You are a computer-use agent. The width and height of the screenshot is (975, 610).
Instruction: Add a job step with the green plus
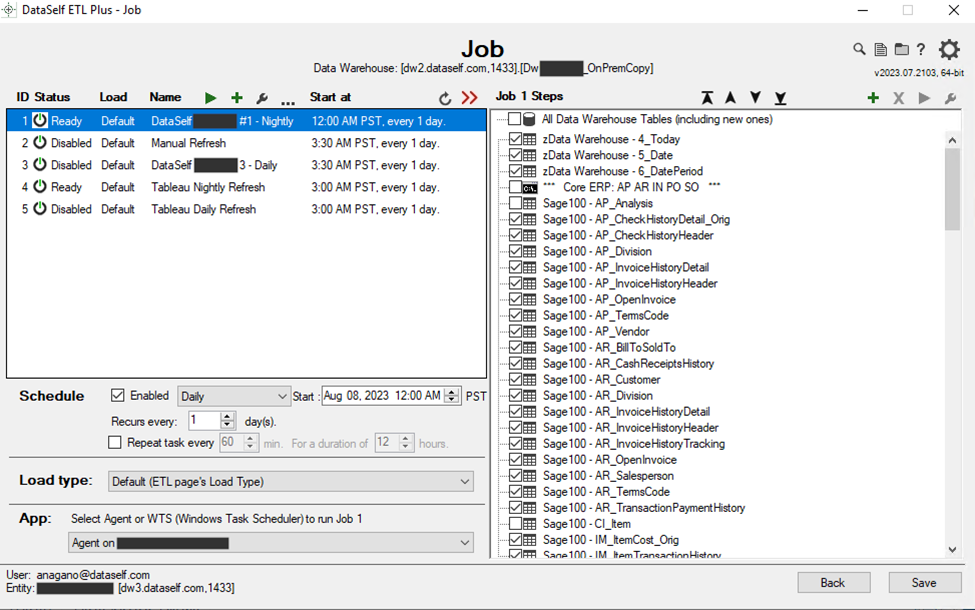(x=873, y=98)
